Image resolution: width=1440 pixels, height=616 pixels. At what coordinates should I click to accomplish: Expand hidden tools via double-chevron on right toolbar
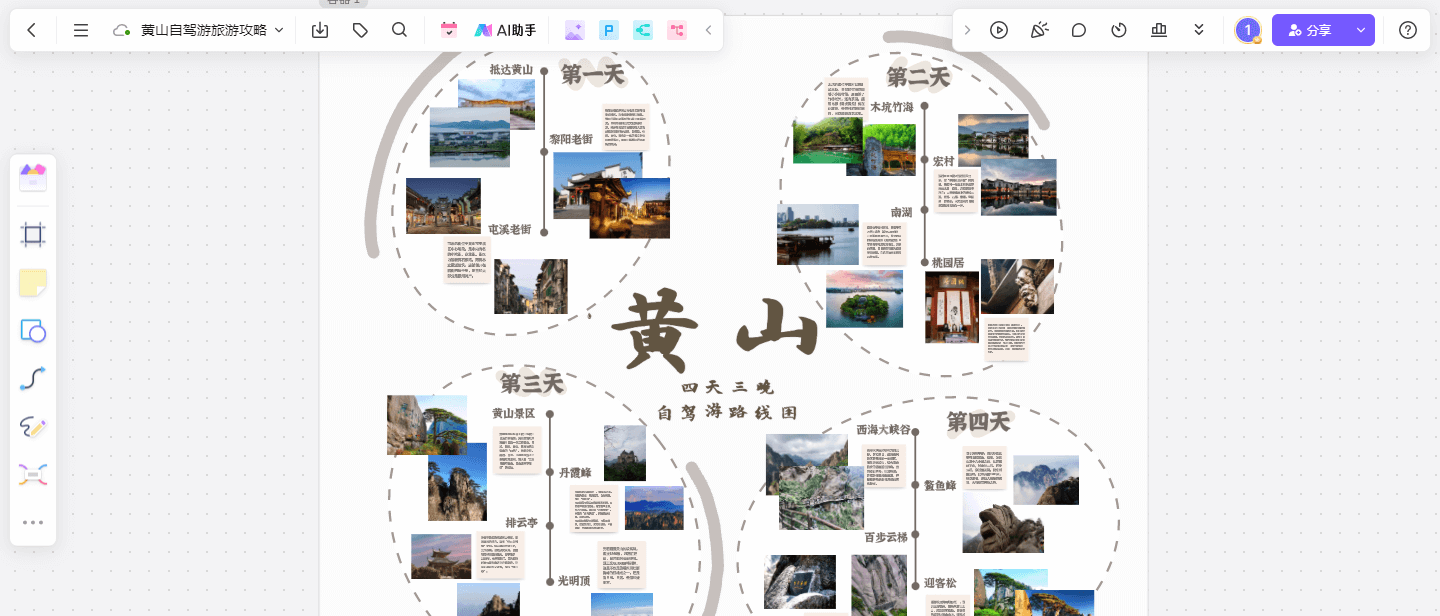click(1199, 30)
